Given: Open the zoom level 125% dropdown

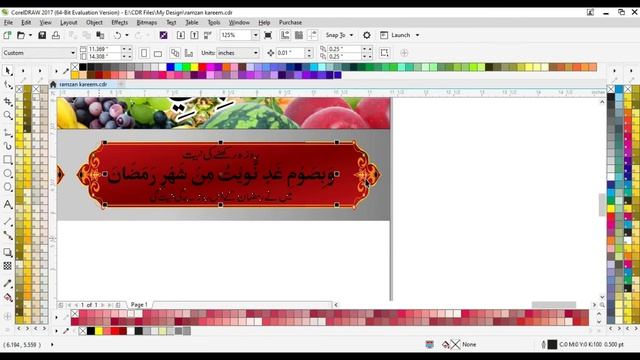Looking at the screenshot, I should [256, 36].
